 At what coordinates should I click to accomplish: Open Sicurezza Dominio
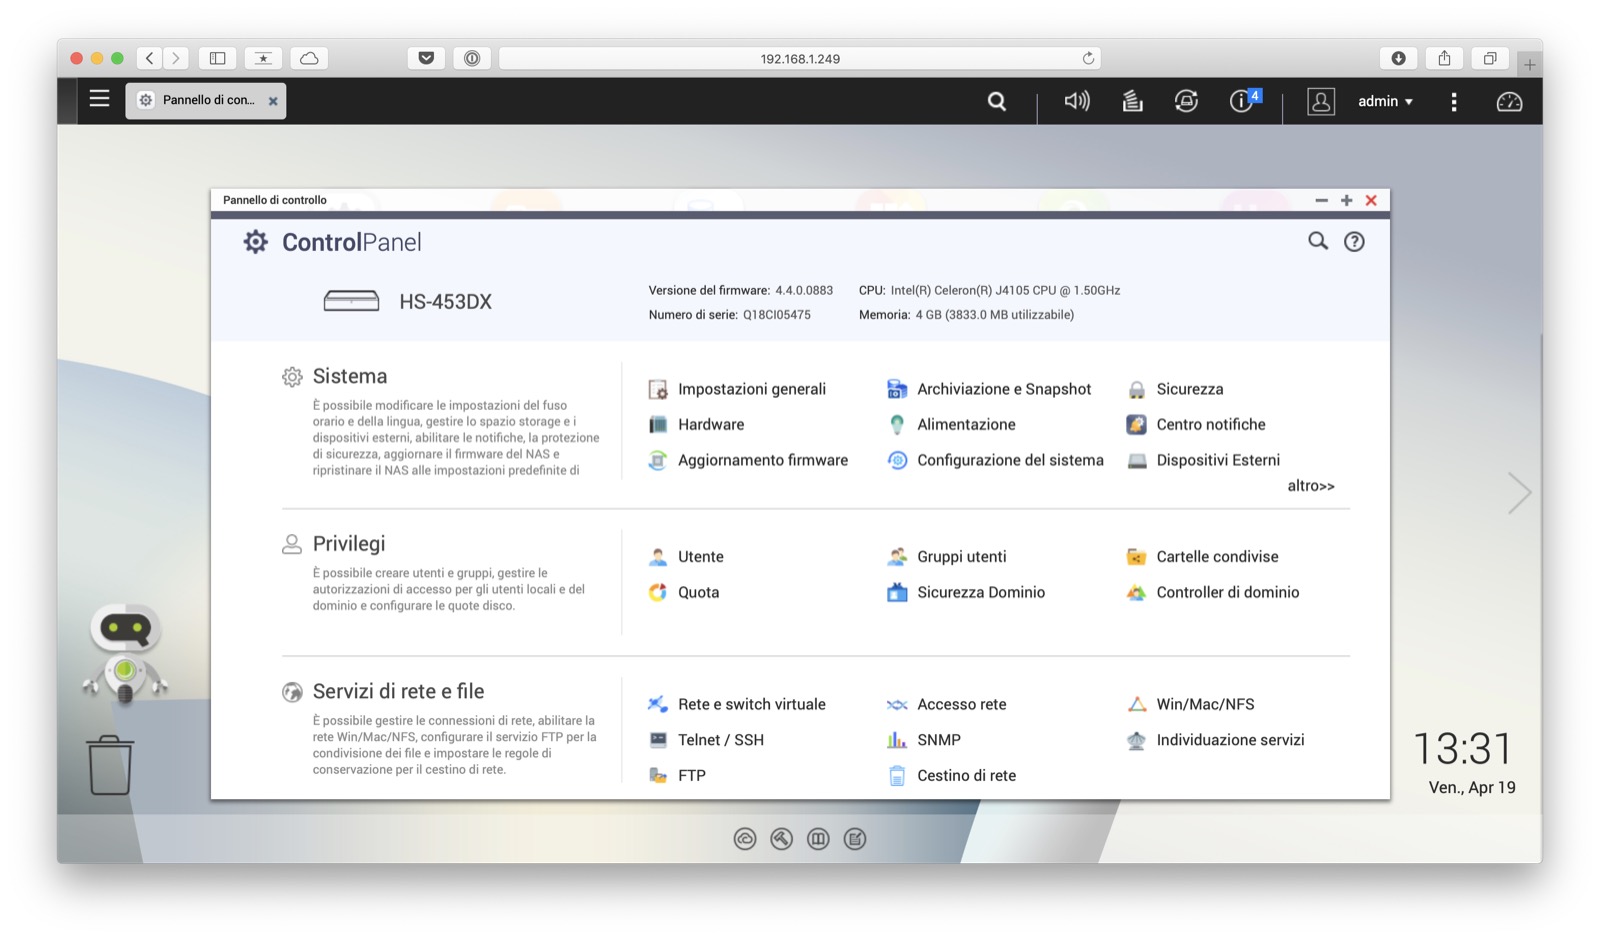966,592
